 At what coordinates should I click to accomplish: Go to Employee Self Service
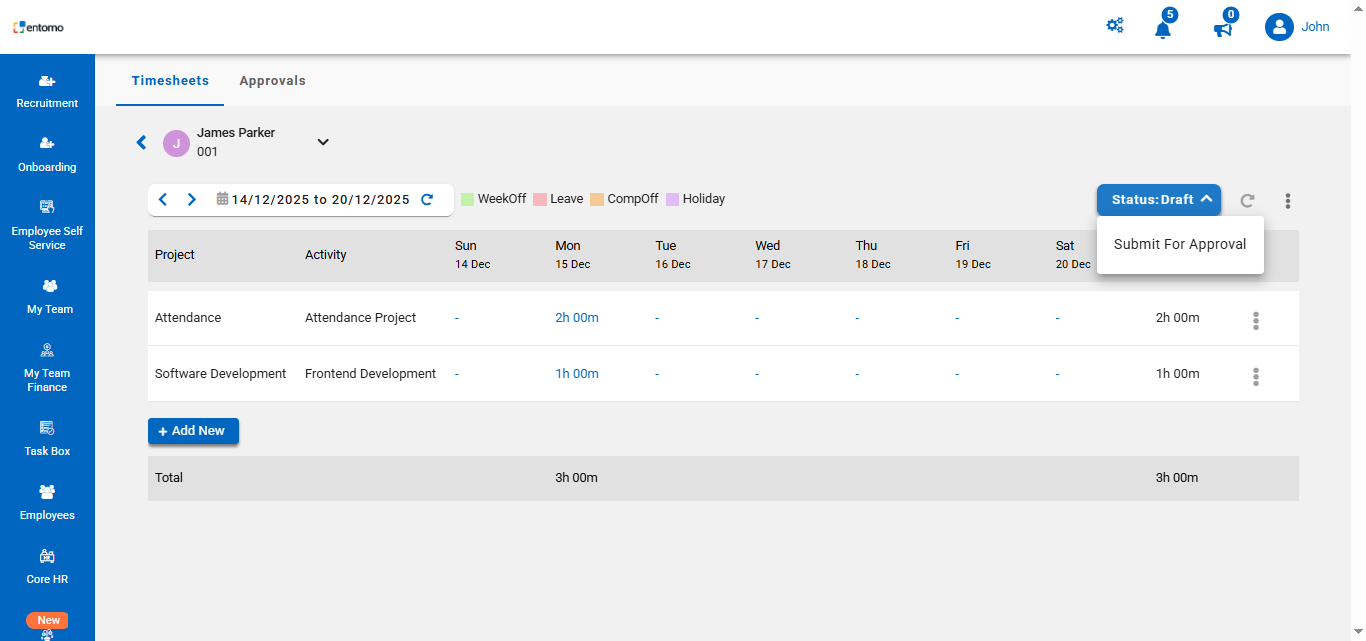click(x=47, y=225)
